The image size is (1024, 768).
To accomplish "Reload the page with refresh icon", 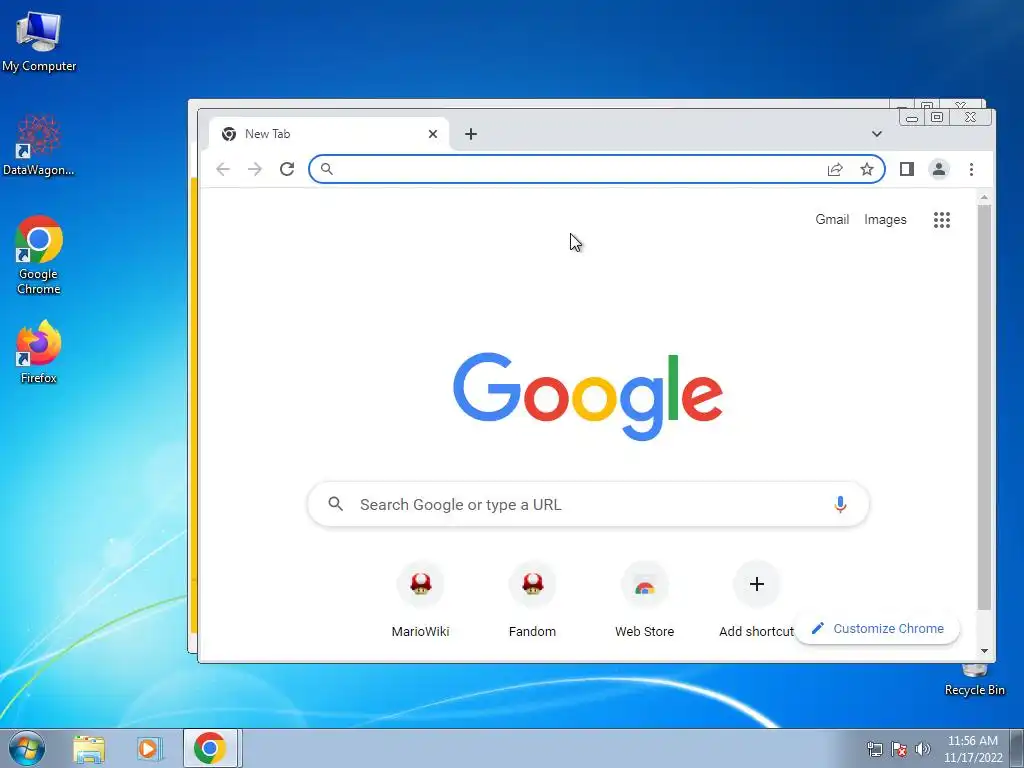I will 287,169.
